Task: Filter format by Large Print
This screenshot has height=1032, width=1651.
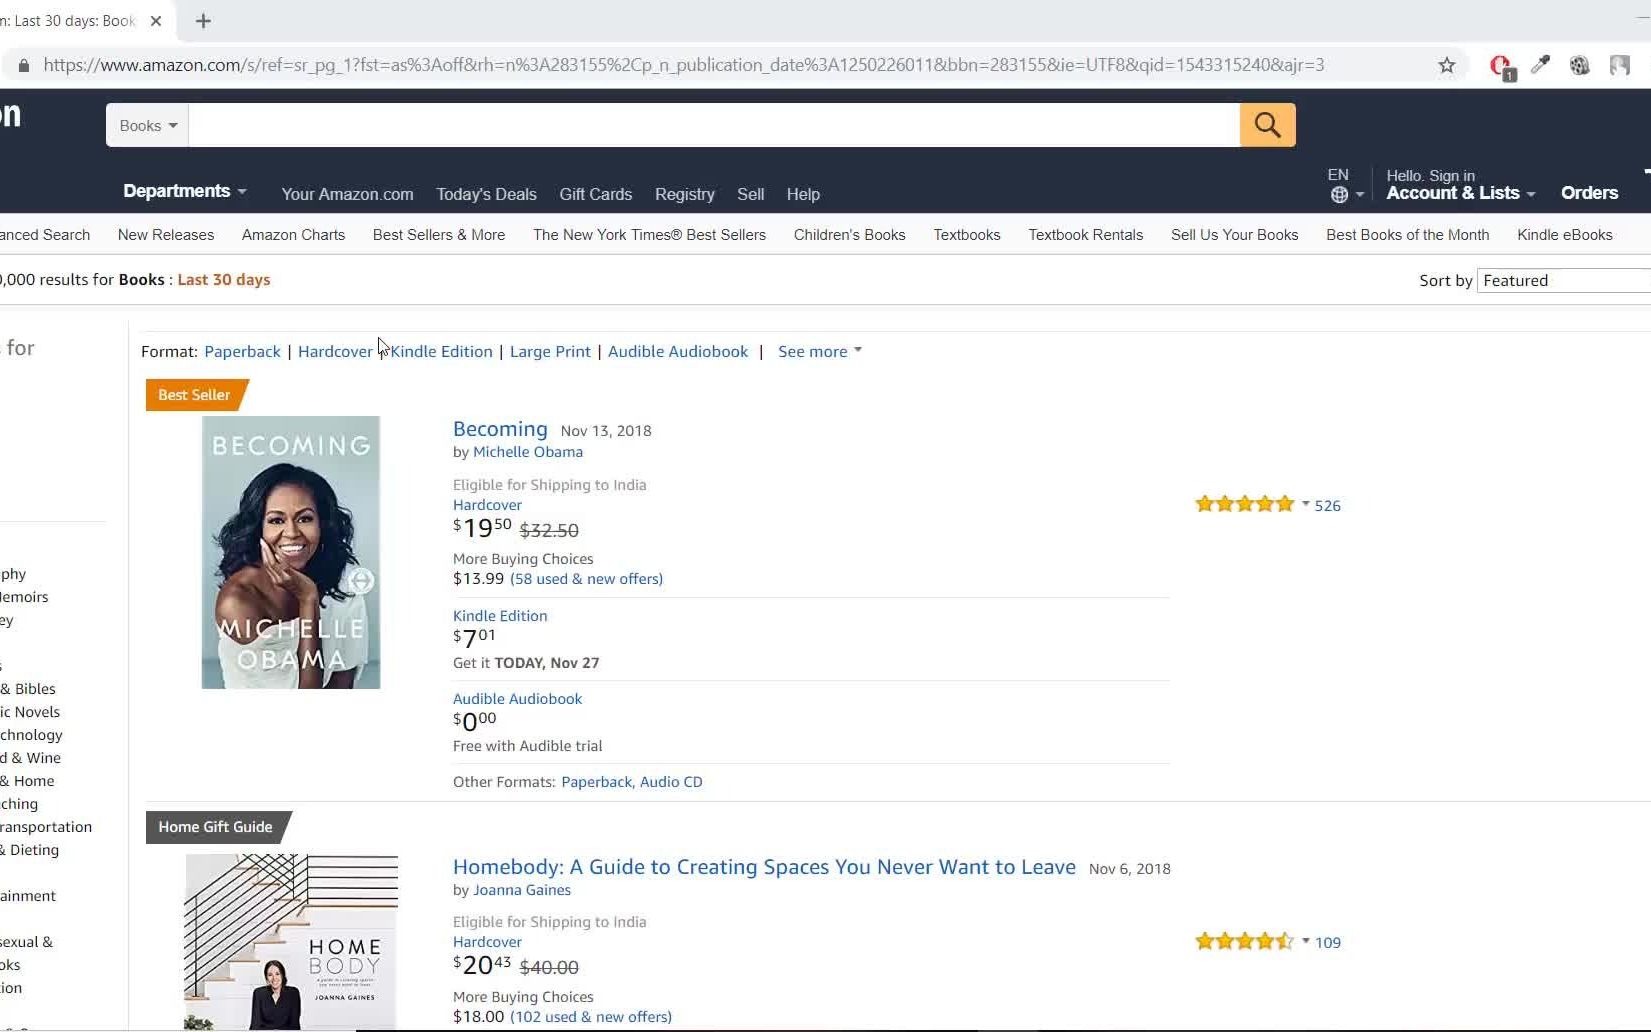Action: 550,351
